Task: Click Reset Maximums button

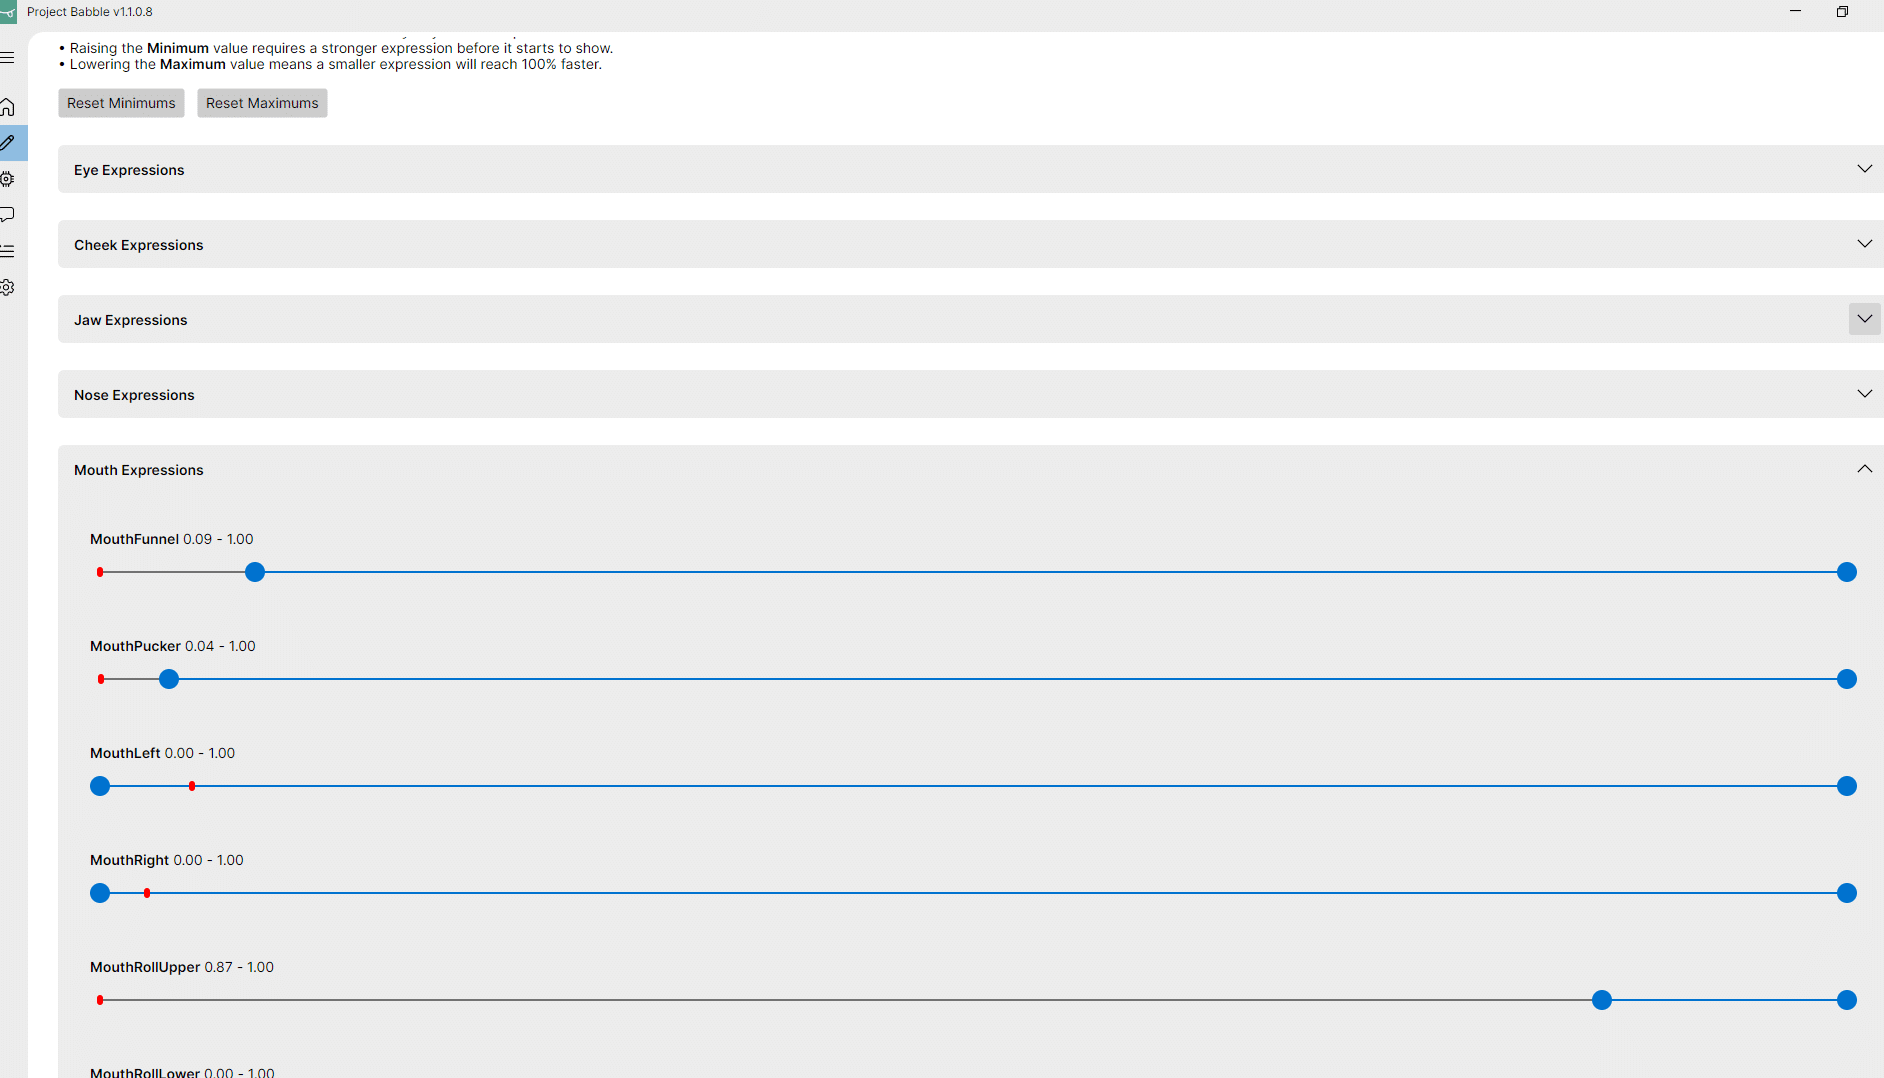Action: pos(262,103)
